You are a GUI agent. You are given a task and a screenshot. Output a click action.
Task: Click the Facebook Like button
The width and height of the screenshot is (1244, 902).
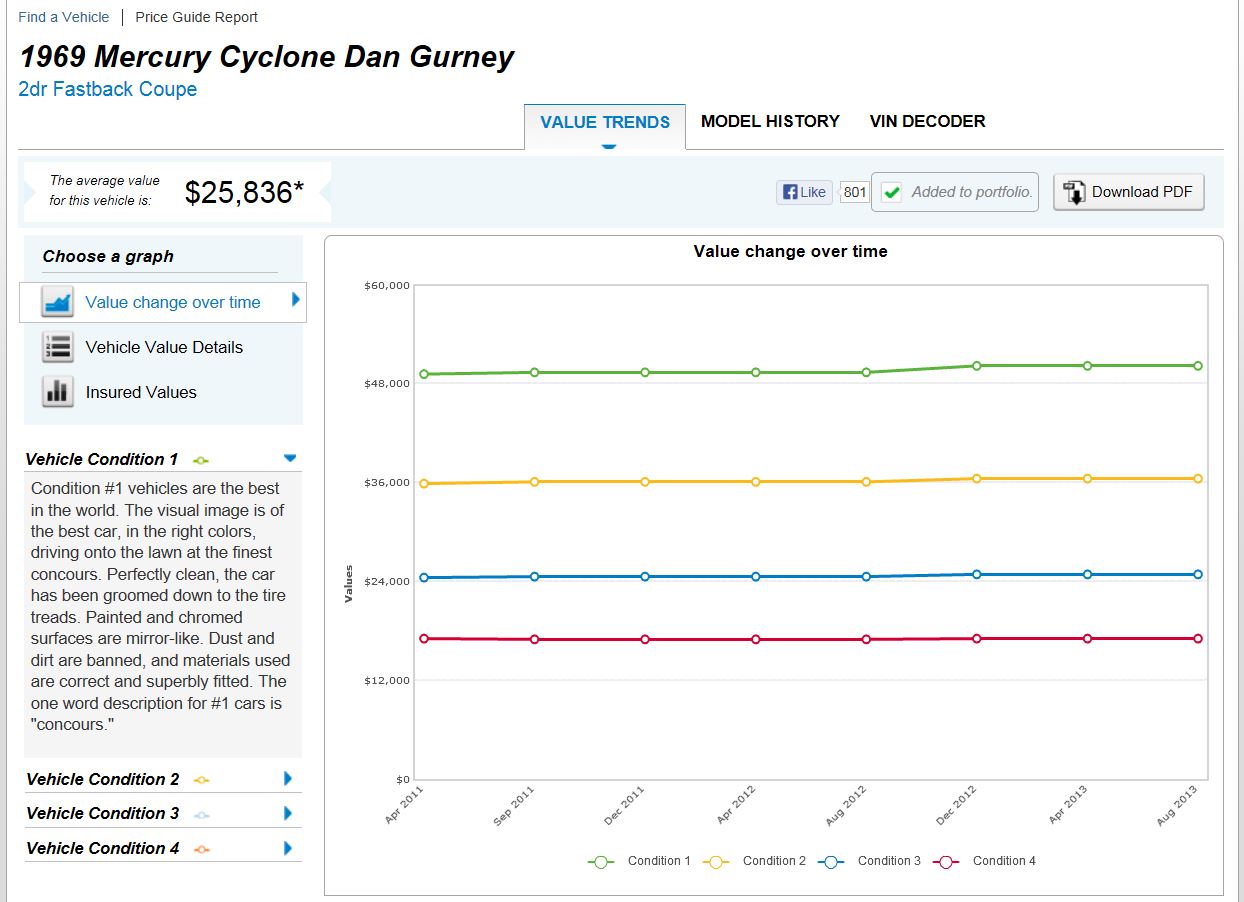805,192
